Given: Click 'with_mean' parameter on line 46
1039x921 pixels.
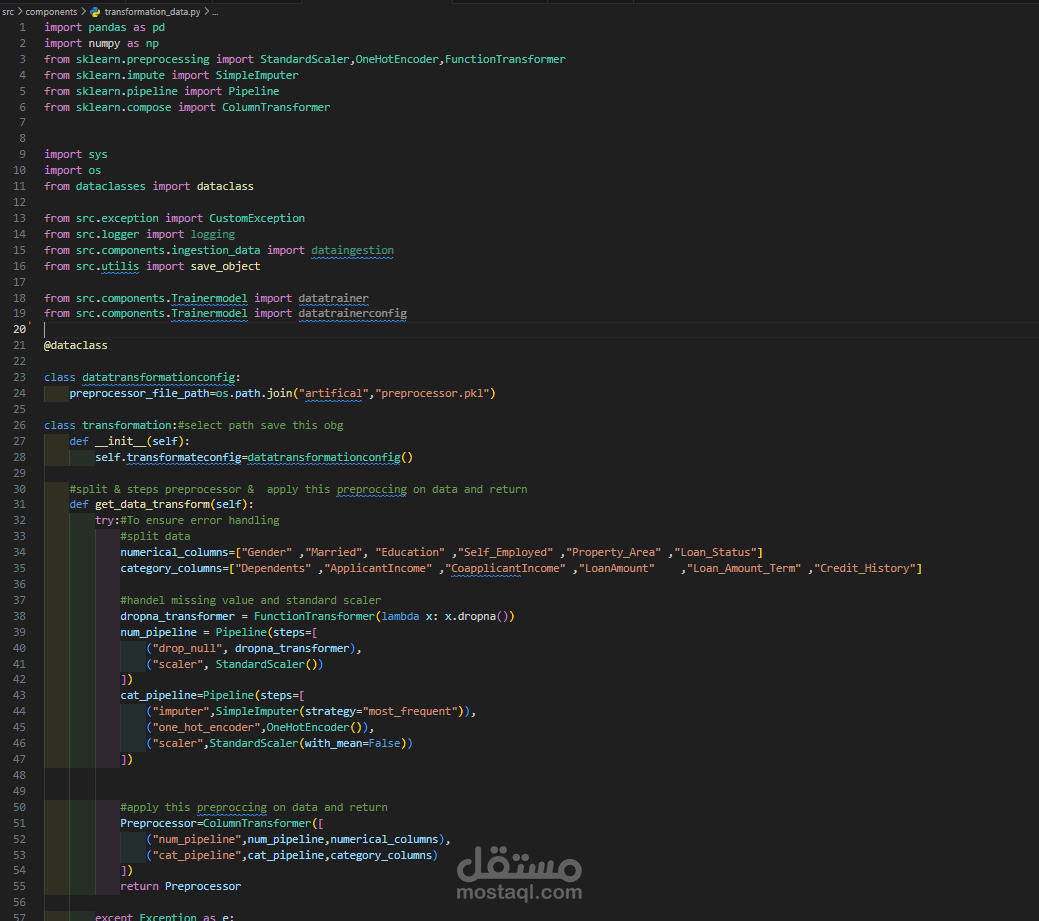Looking at the screenshot, I should (333, 743).
